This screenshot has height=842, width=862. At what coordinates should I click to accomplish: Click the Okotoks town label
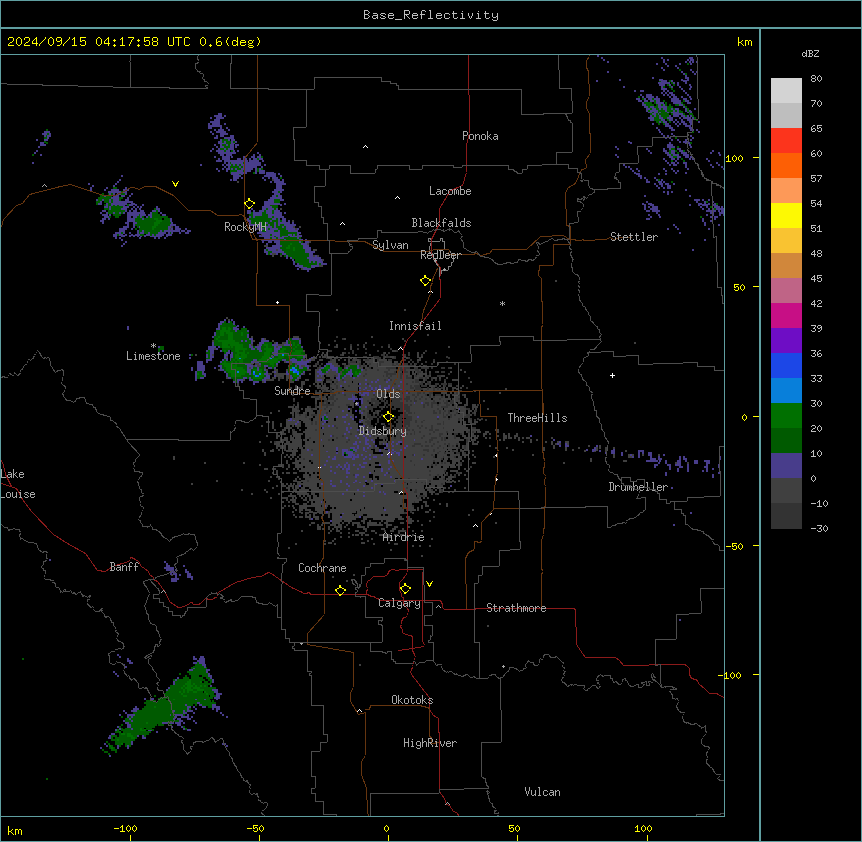pos(412,700)
